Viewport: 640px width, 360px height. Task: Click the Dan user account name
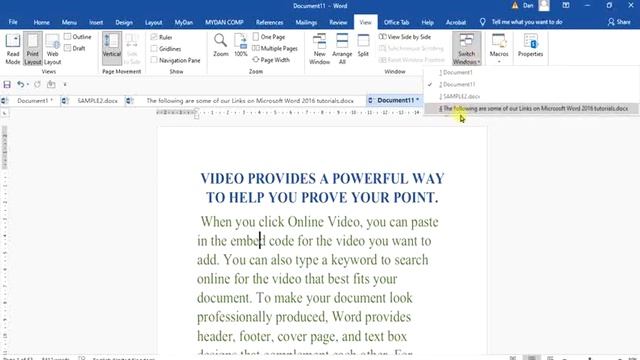point(528,6)
